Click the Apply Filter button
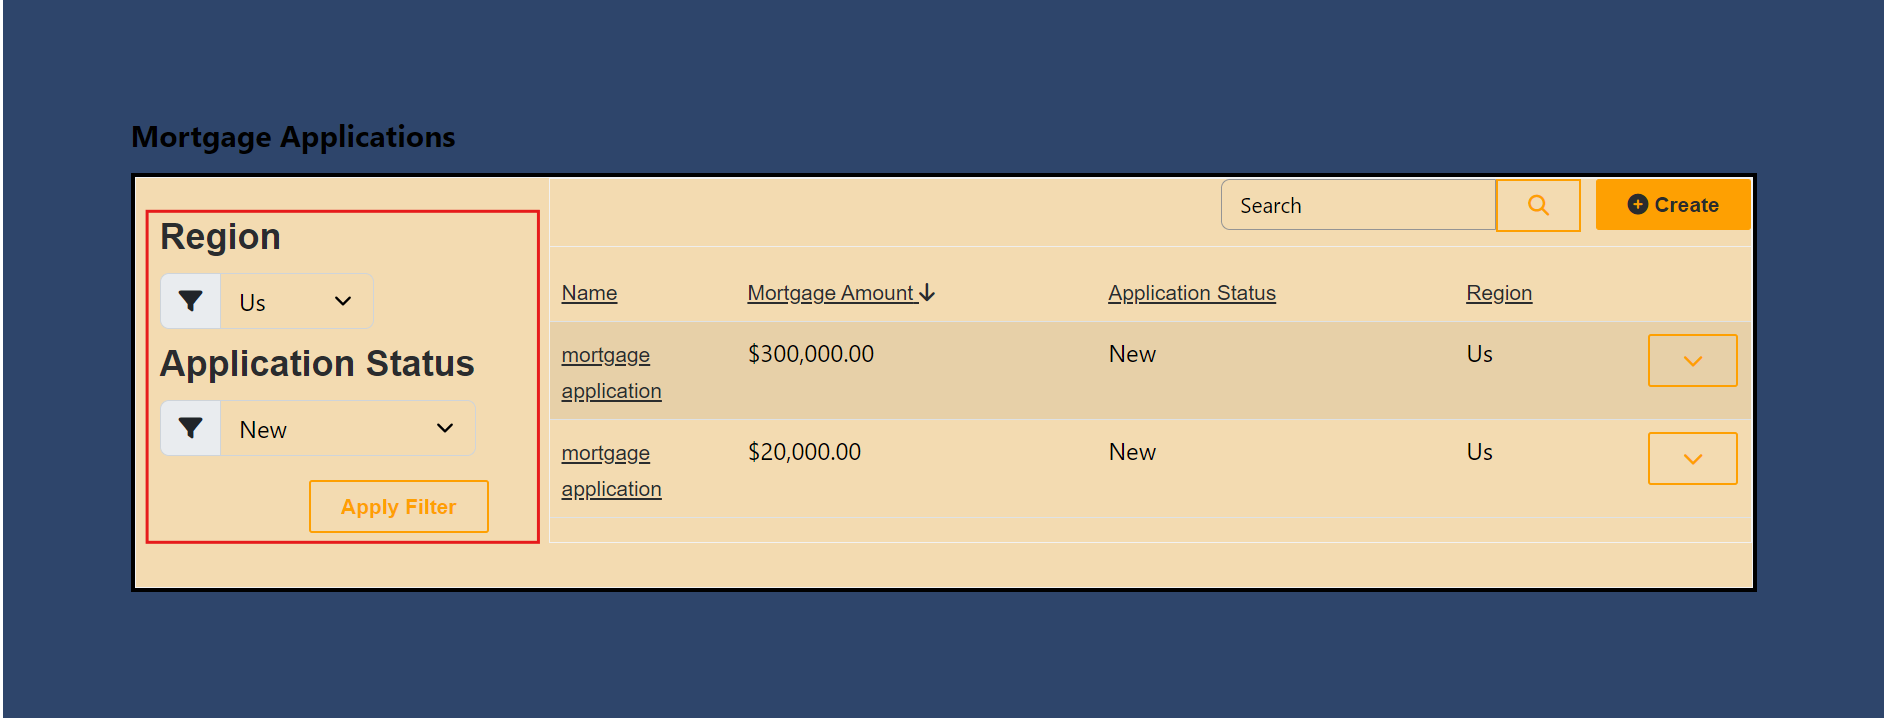This screenshot has height=724, width=1888. click(x=398, y=507)
